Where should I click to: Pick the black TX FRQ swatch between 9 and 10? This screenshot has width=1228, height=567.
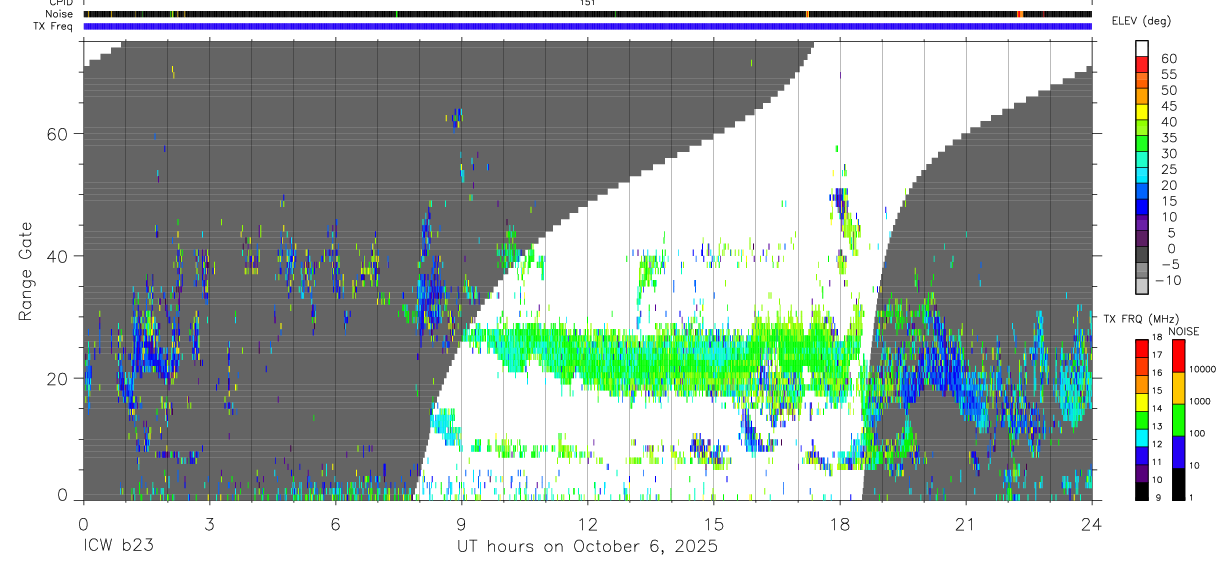1142,490
